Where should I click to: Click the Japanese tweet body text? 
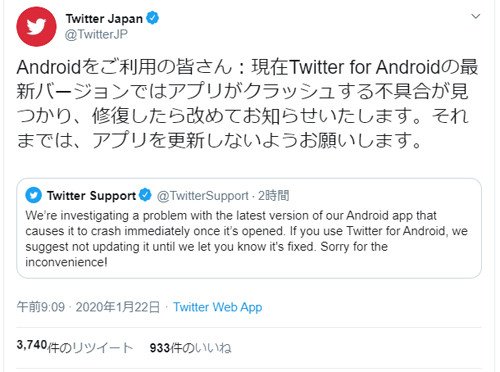coord(247,104)
